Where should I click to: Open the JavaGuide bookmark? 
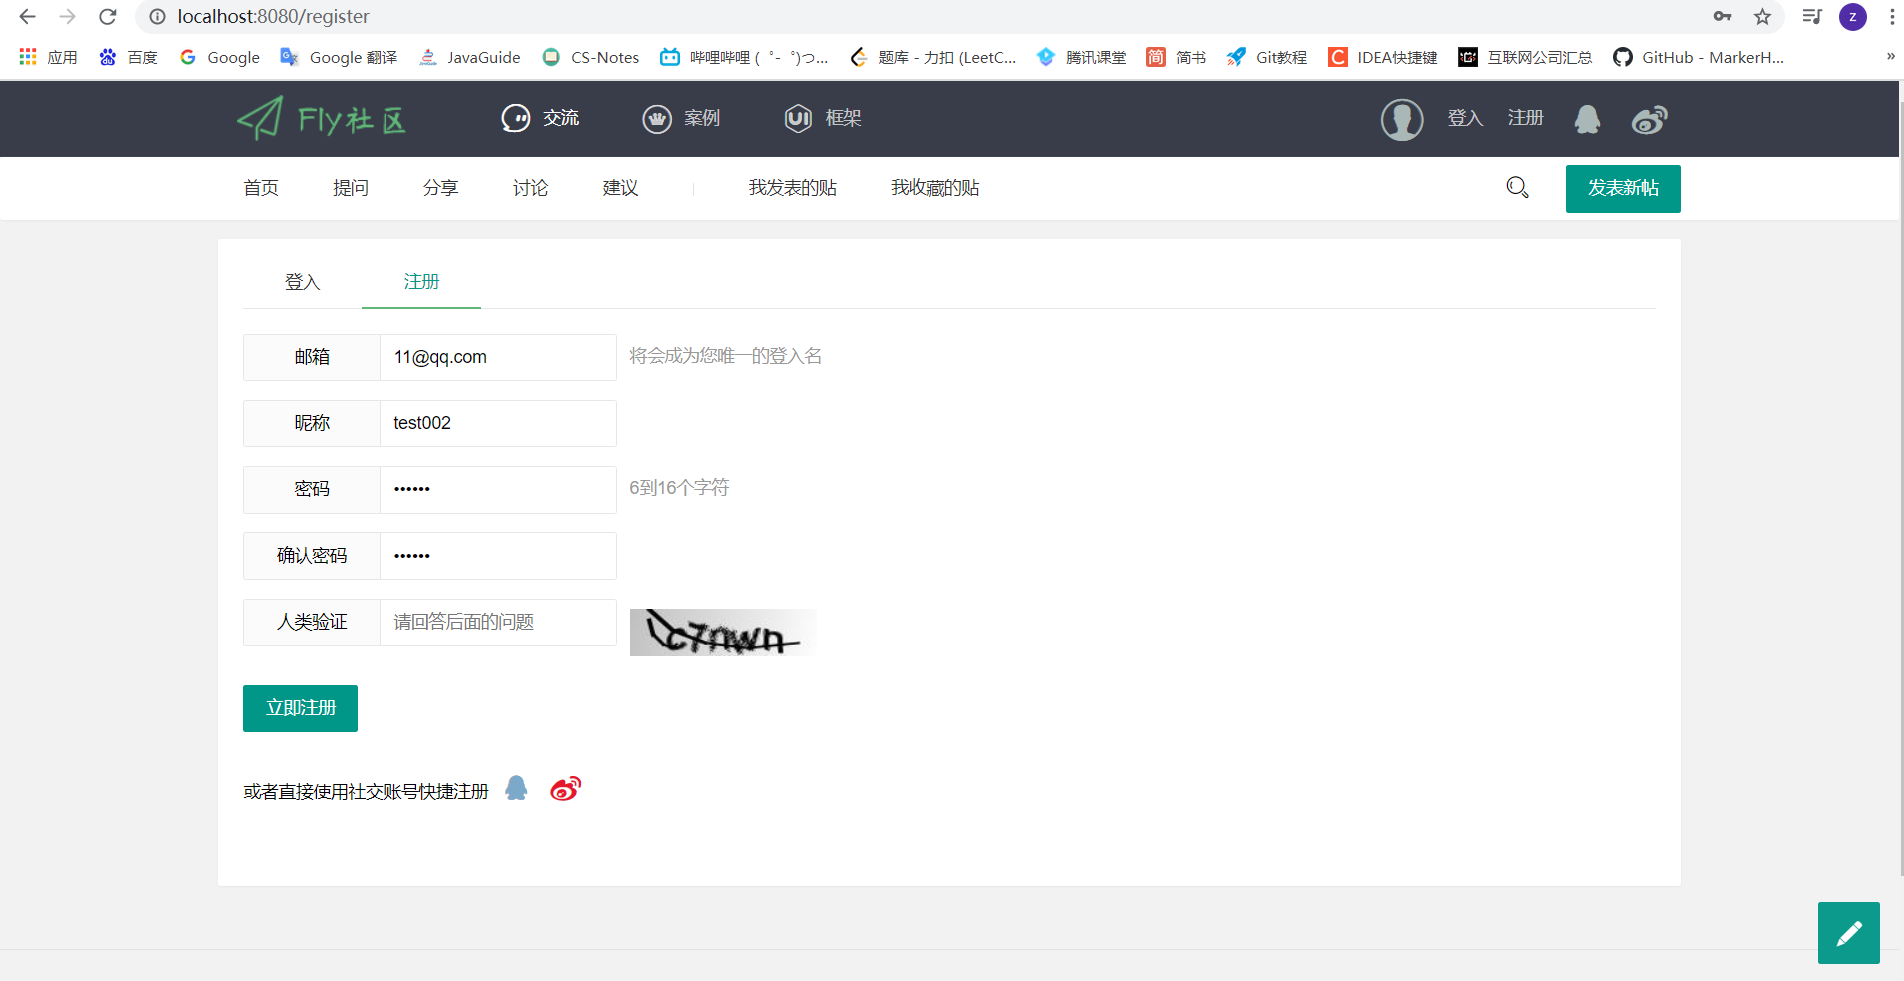coord(469,57)
